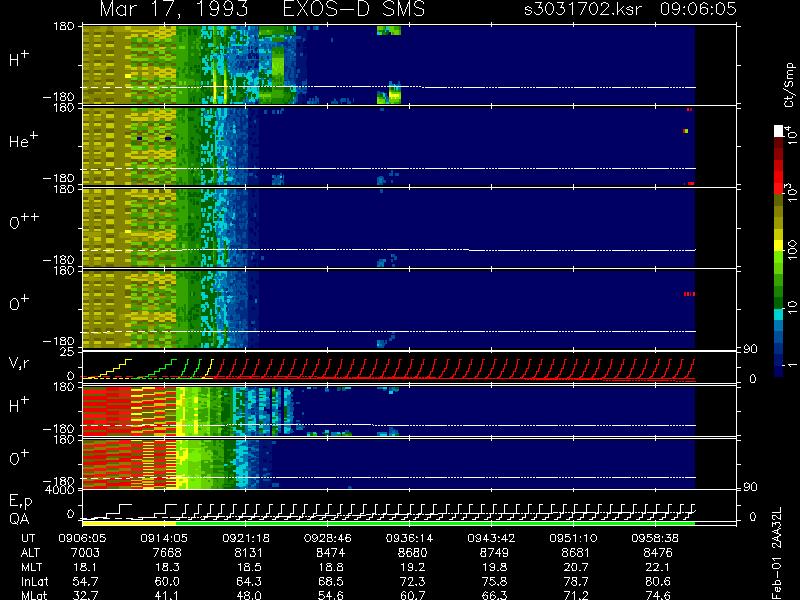Click the 10^4 tick label on color bar
This screenshot has width=800, height=600.
pos(790,135)
